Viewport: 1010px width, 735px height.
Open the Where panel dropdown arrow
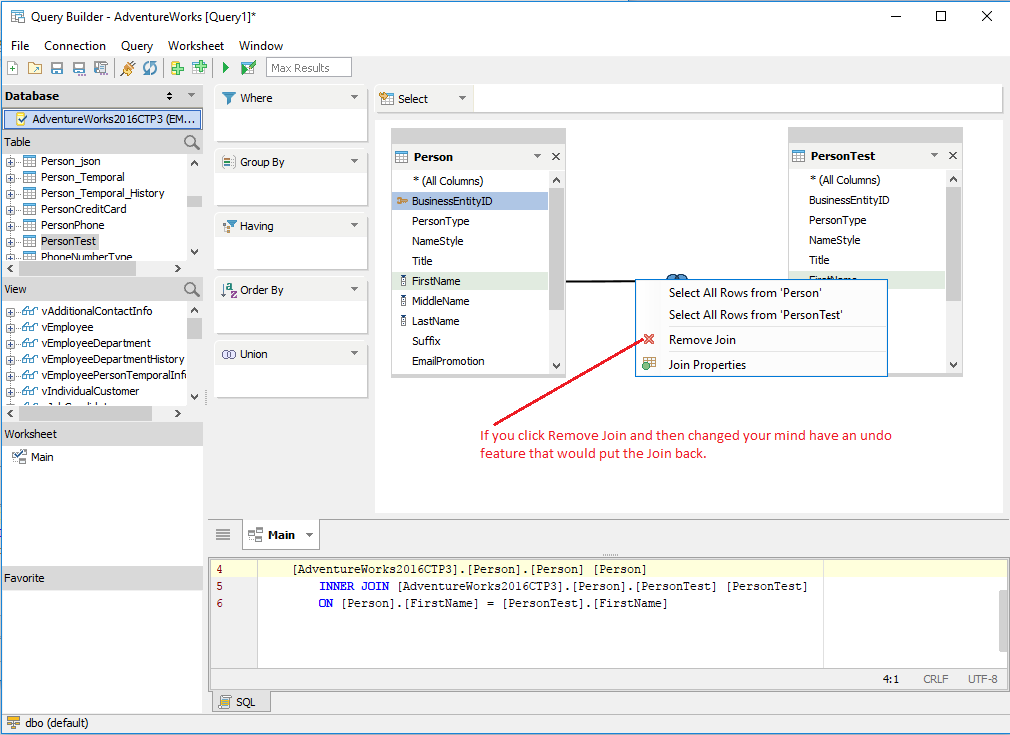click(x=354, y=98)
